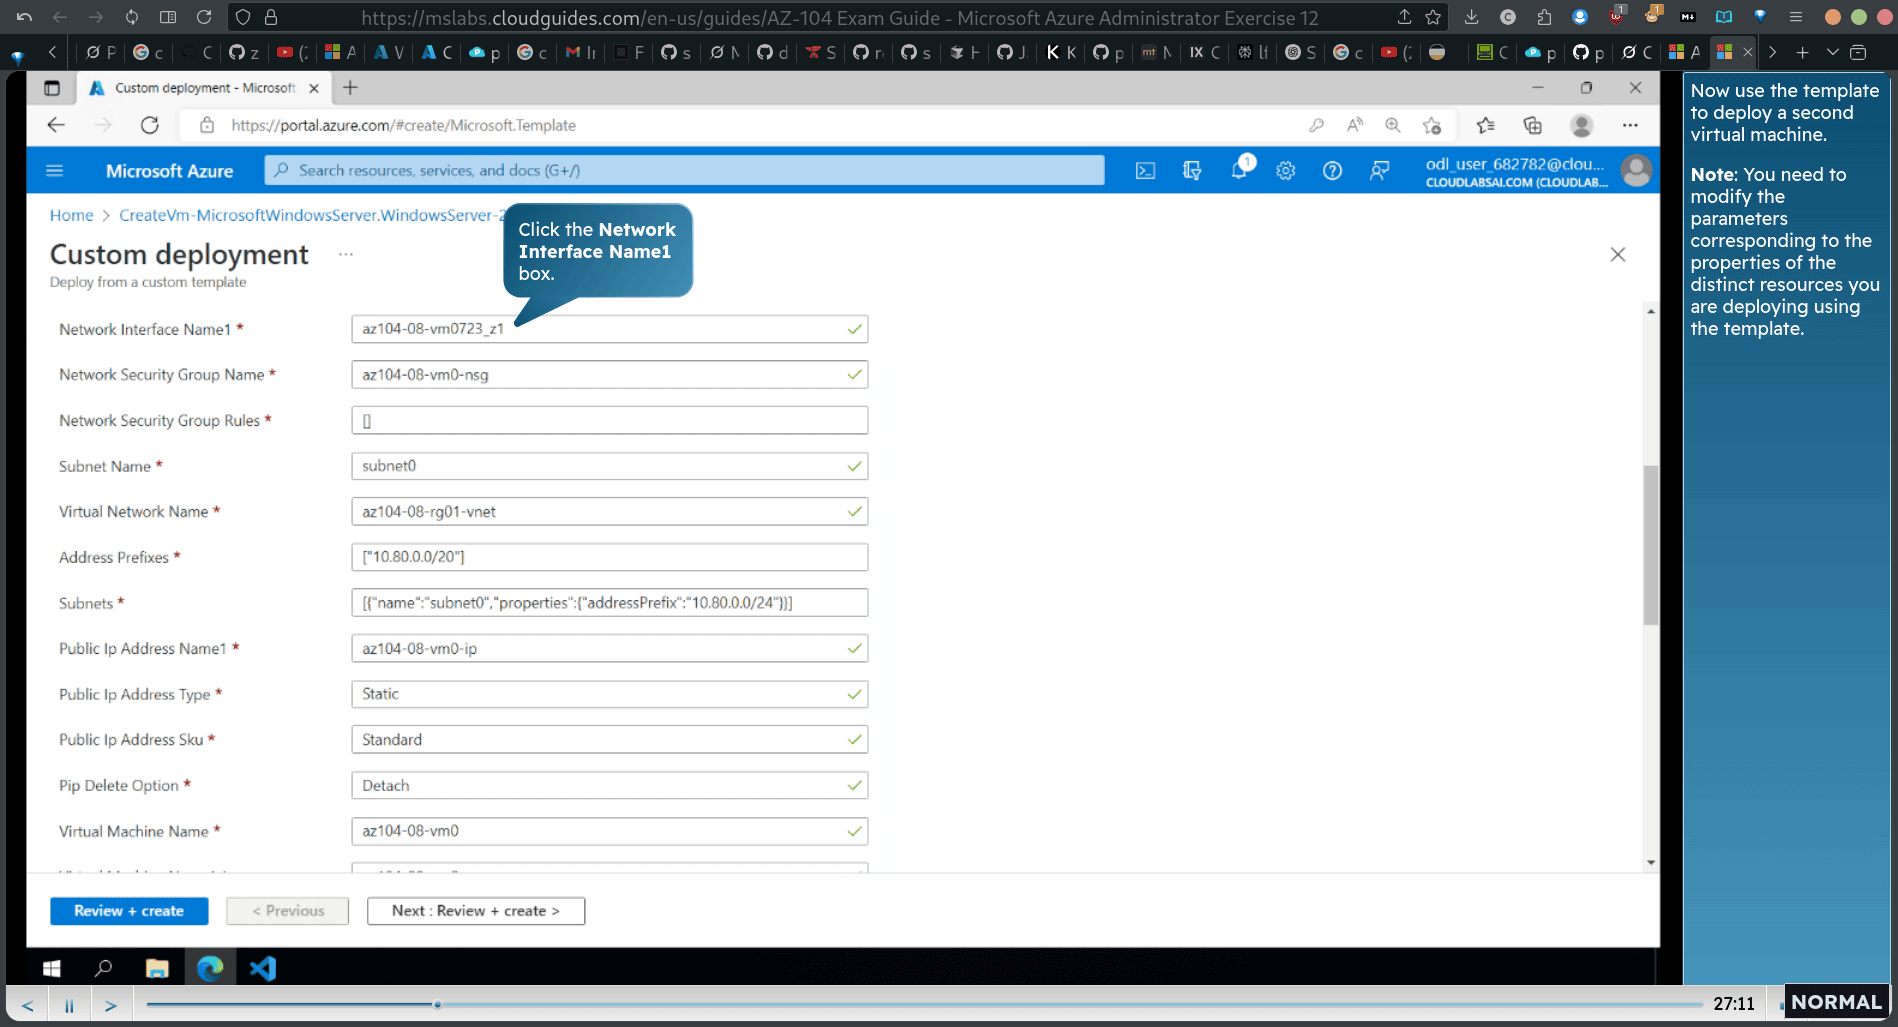This screenshot has width=1898, height=1027.
Task: Click the Network Interface Name1 box
Action: [609, 329]
